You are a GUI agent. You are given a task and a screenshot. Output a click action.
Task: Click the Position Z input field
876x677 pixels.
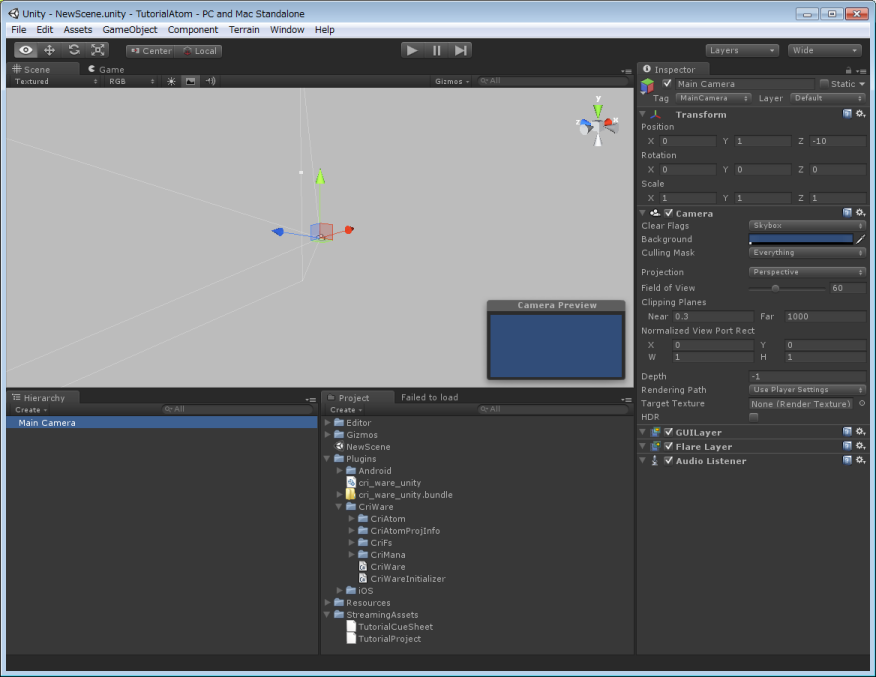(837, 141)
